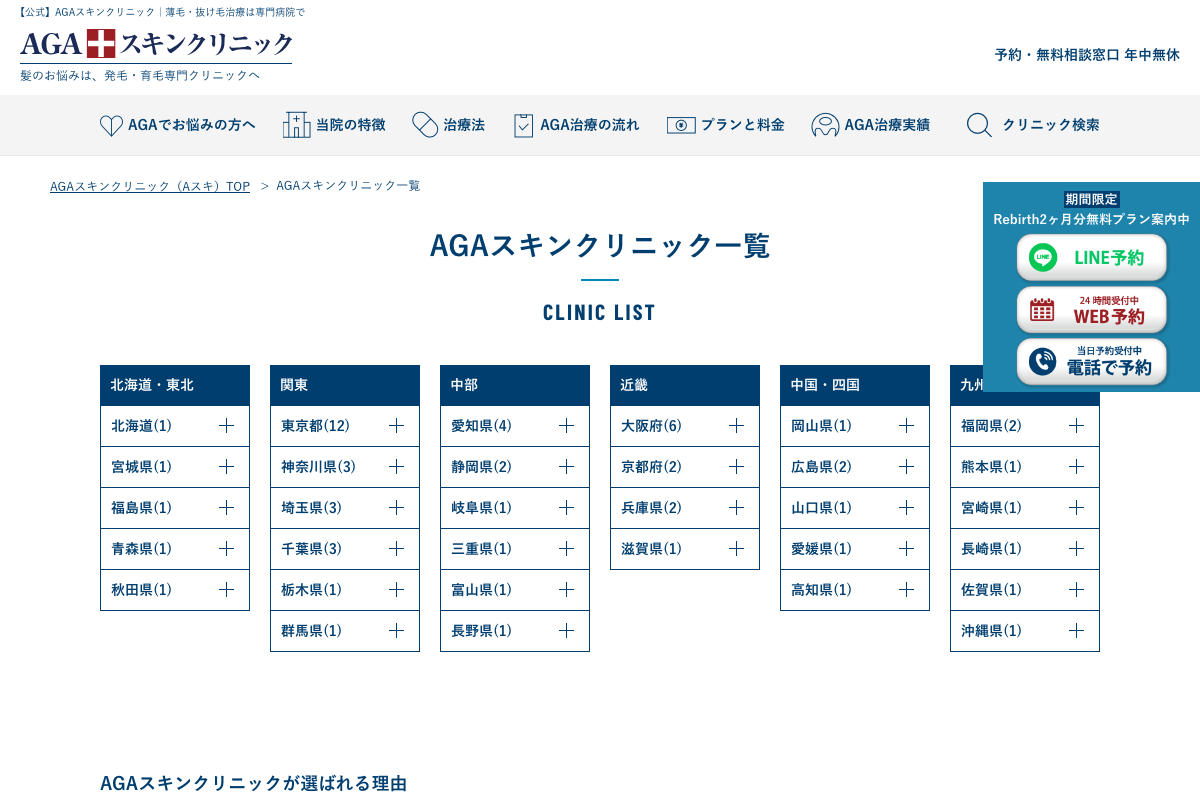Click the AGAスキンクリニック（Aスキ）TOP breadcrumb link
The height and width of the screenshot is (800, 1200).
149,185
